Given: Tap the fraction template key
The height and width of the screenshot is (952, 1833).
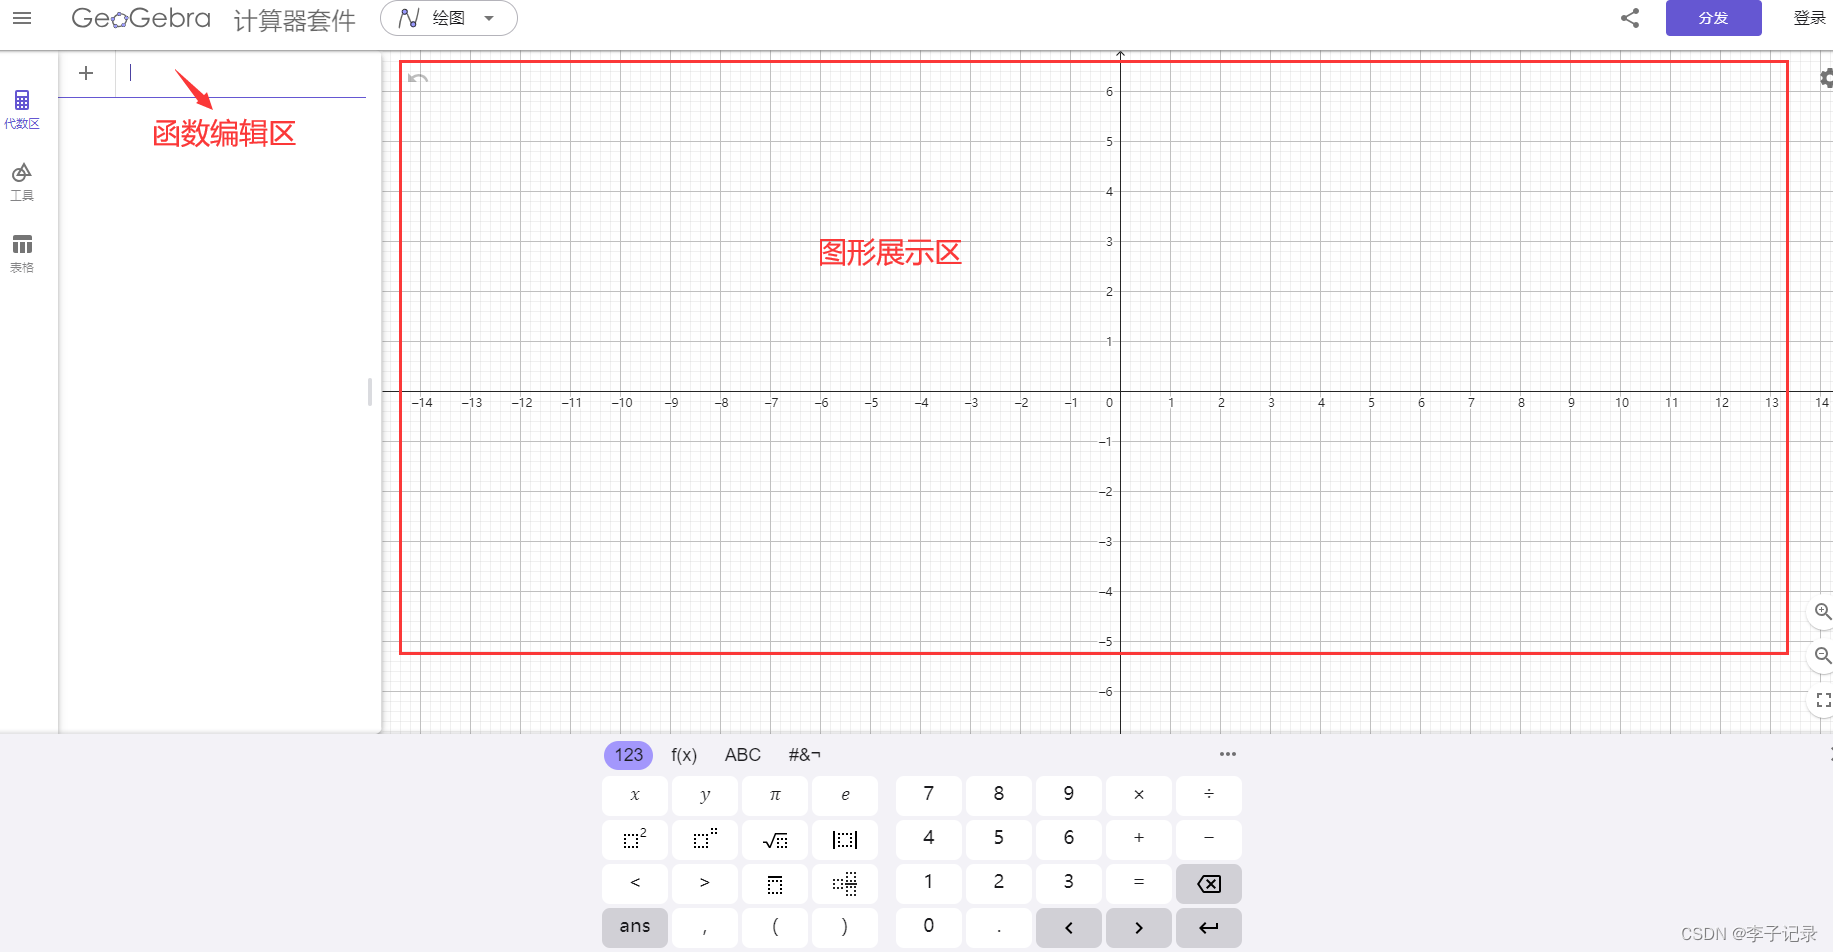Looking at the screenshot, I should pyautogui.click(x=775, y=883).
